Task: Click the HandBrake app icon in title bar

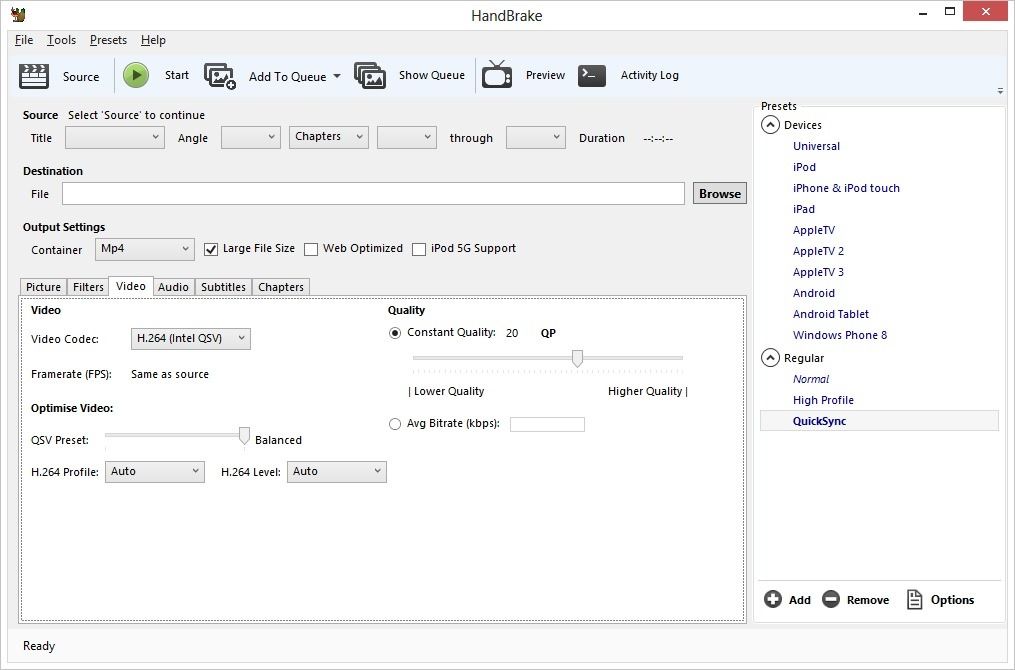Action: click(x=18, y=14)
